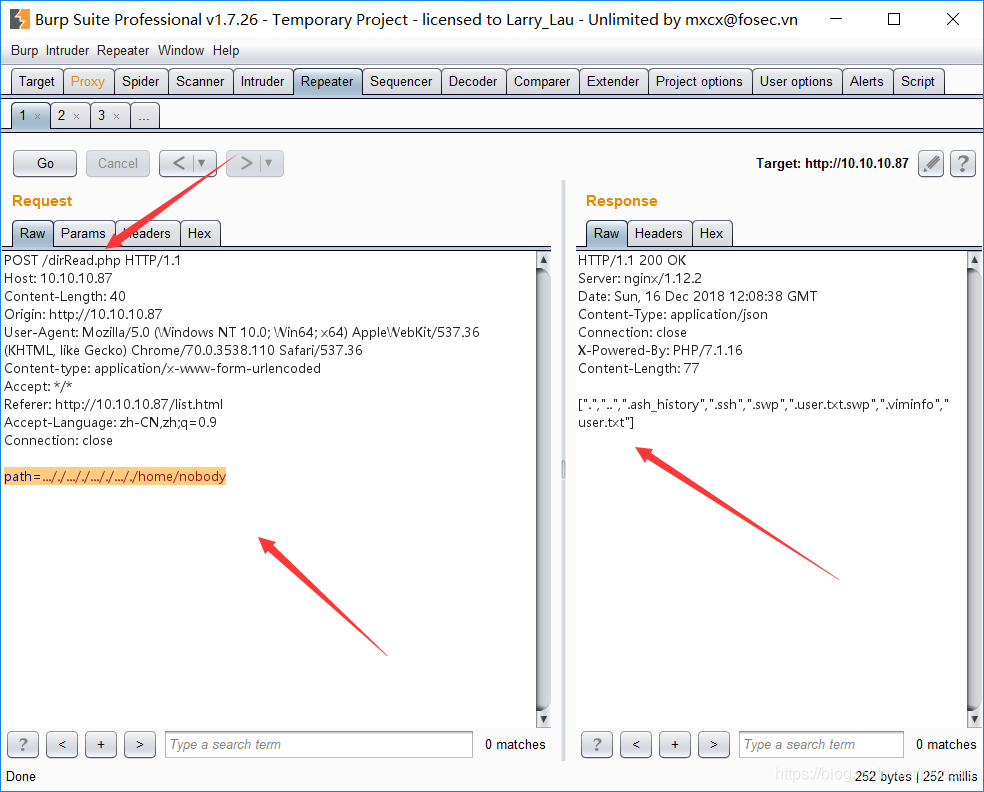The width and height of the screenshot is (984, 792).
Task: Click the Burp Suite logo in title bar
Action: pos(19,19)
